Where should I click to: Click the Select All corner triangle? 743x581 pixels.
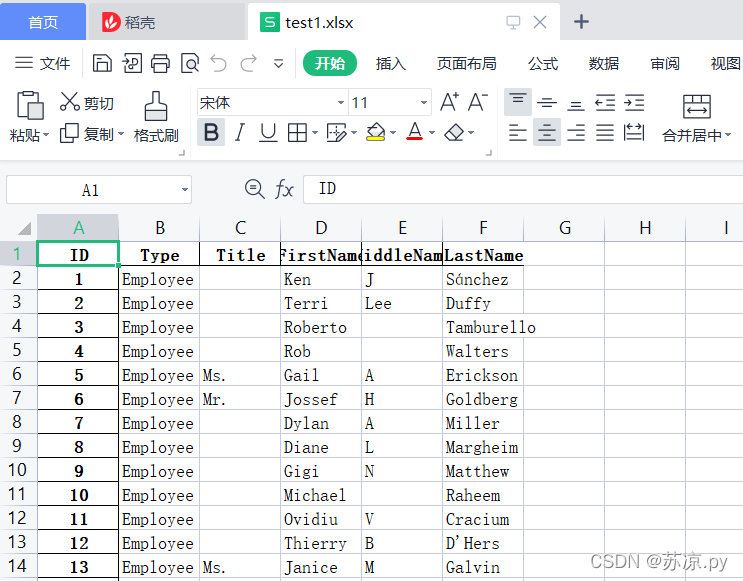click(x=24, y=228)
